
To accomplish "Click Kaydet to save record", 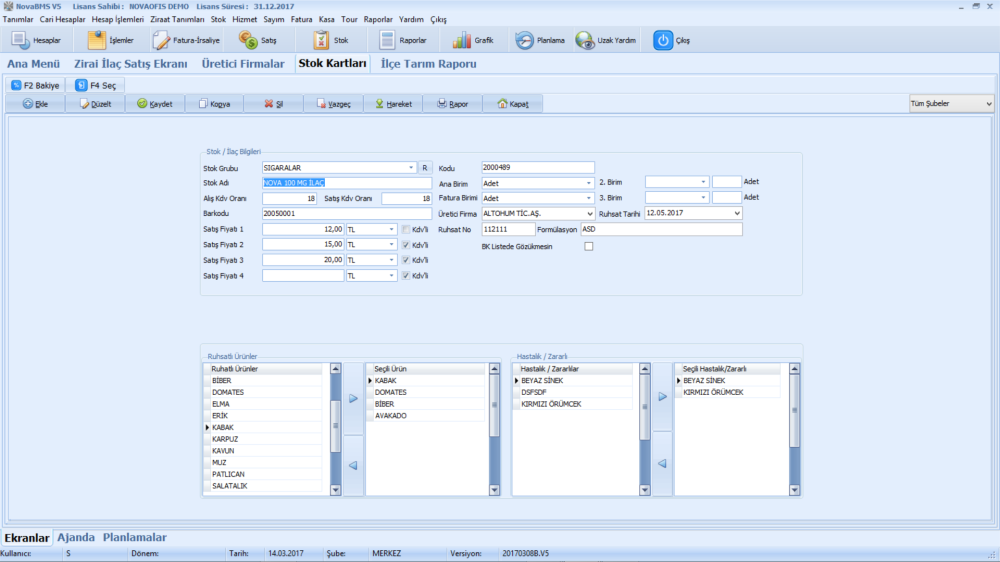I will (155, 103).
